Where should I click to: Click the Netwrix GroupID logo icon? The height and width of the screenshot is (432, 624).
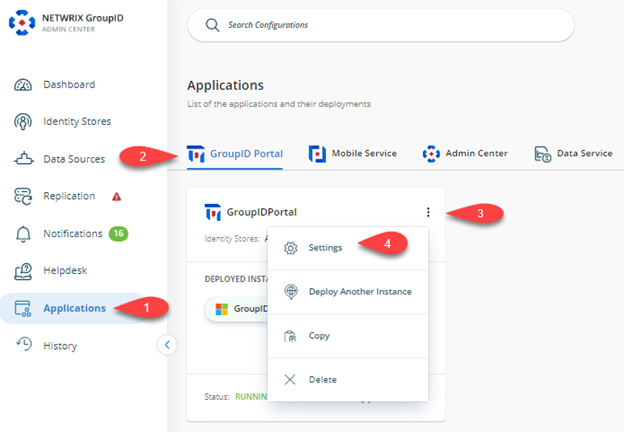(x=20, y=22)
